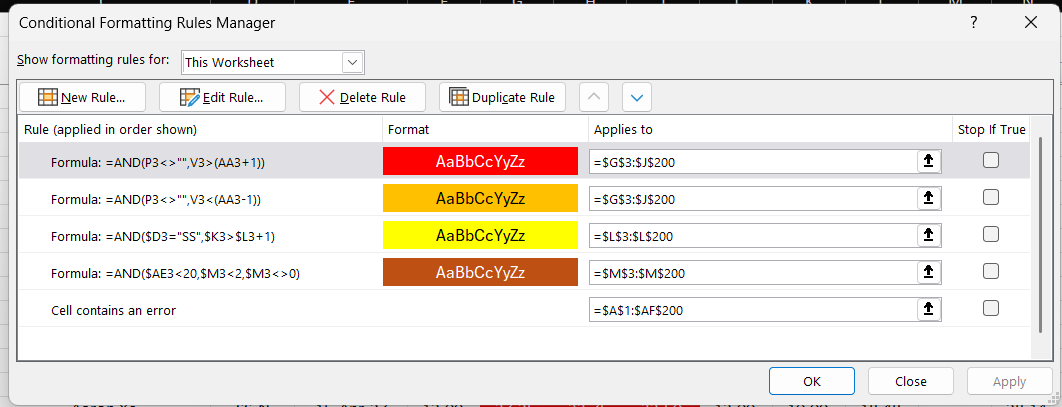
Task: Check Stop If True for the V3<(AA3-1) rule
Action: tap(991, 197)
